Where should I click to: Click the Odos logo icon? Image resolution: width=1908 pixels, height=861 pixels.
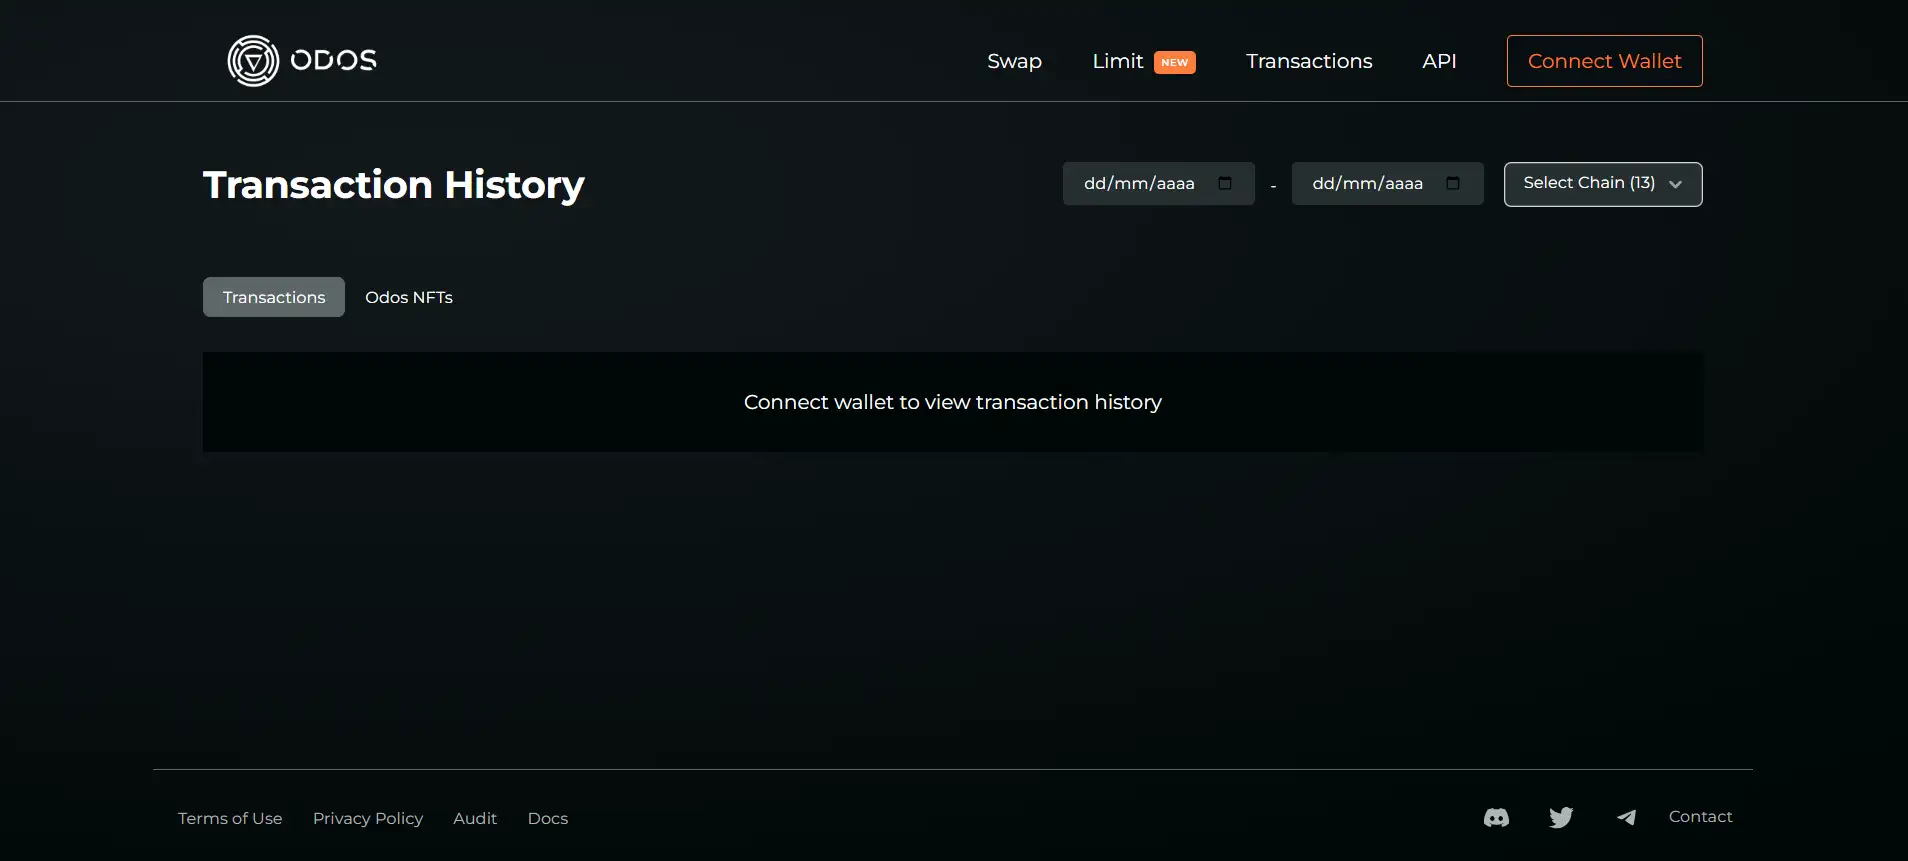click(x=253, y=61)
